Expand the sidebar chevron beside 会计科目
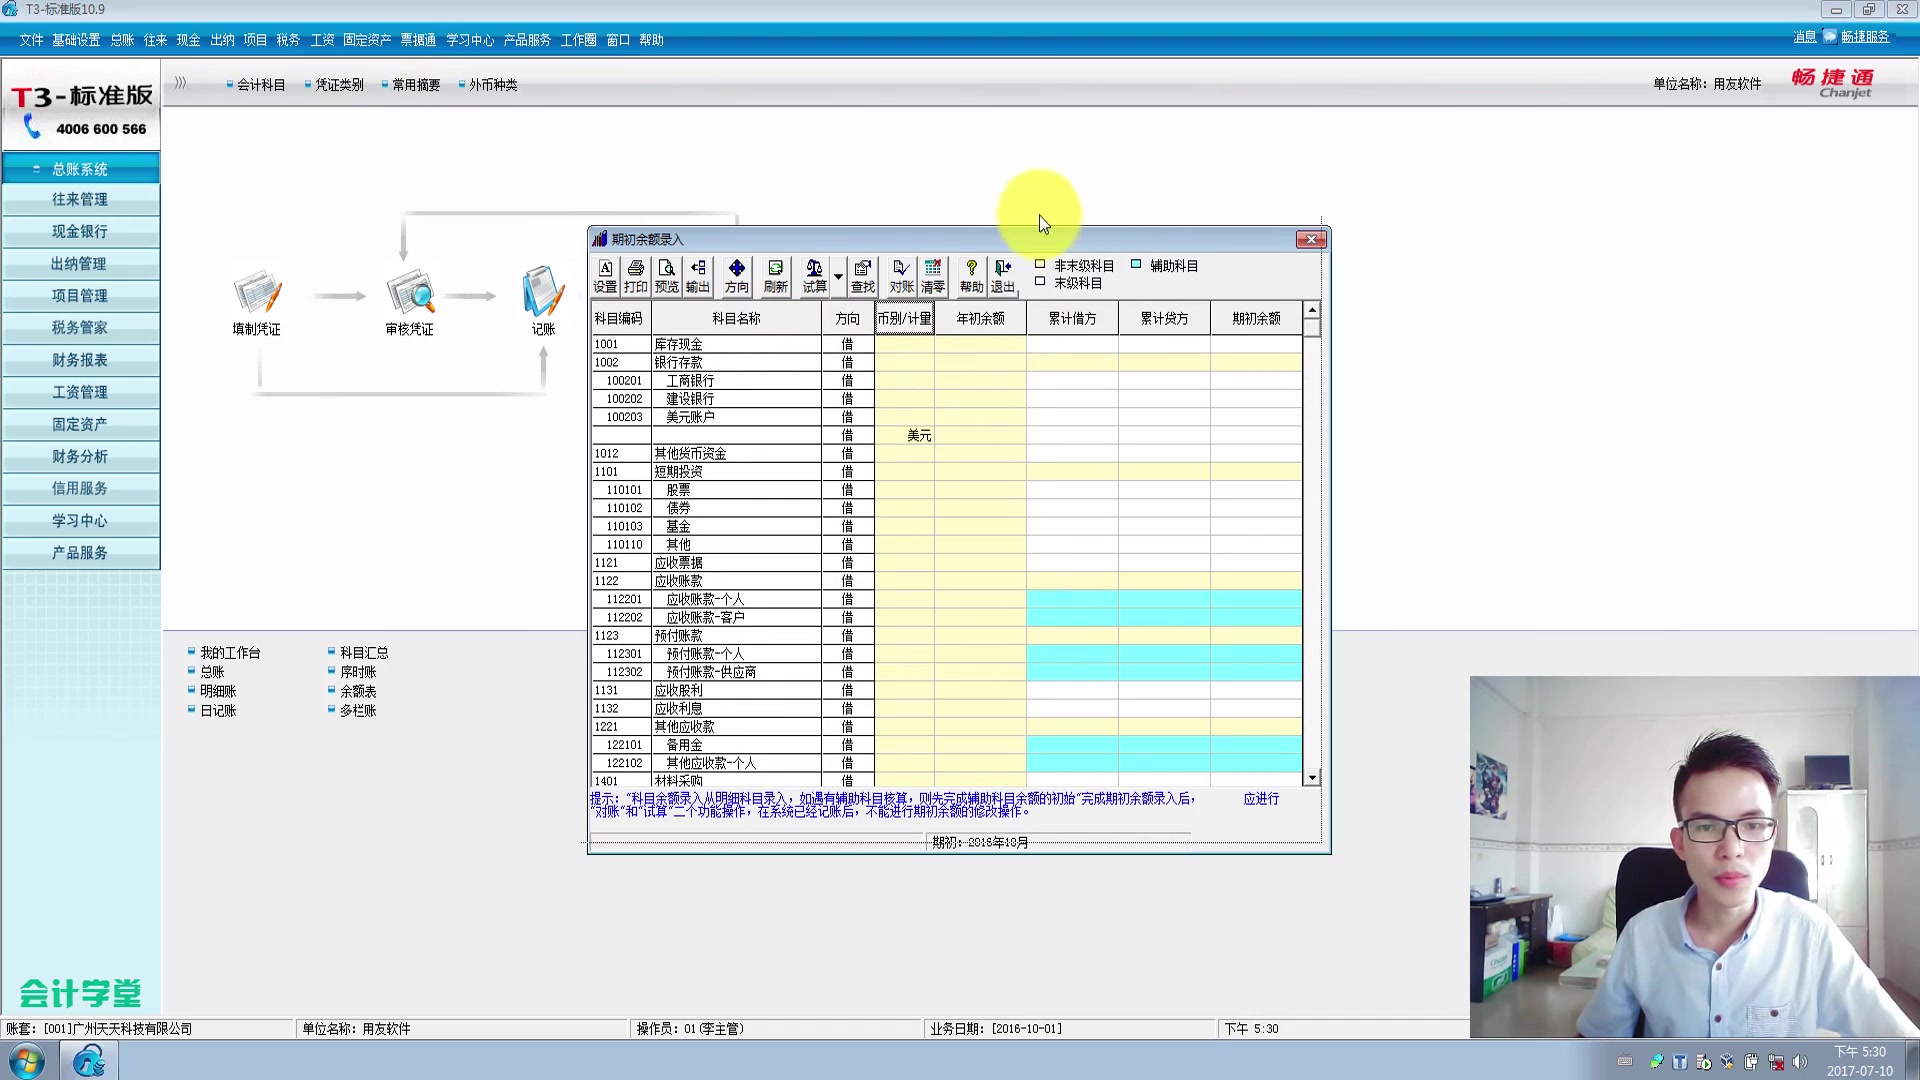The width and height of the screenshot is (1920, 1080). point(180,83)
